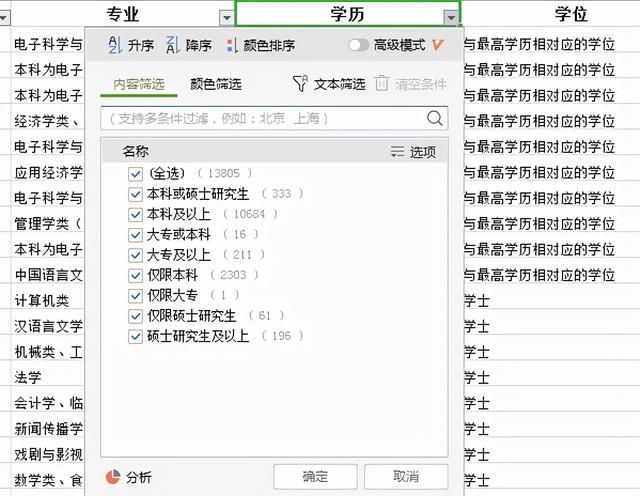Image resolution: width=640 pixels, height=496 pixels.
Task: Select cell 汉语言文学 in 专业 column
Action: point(48,327)
